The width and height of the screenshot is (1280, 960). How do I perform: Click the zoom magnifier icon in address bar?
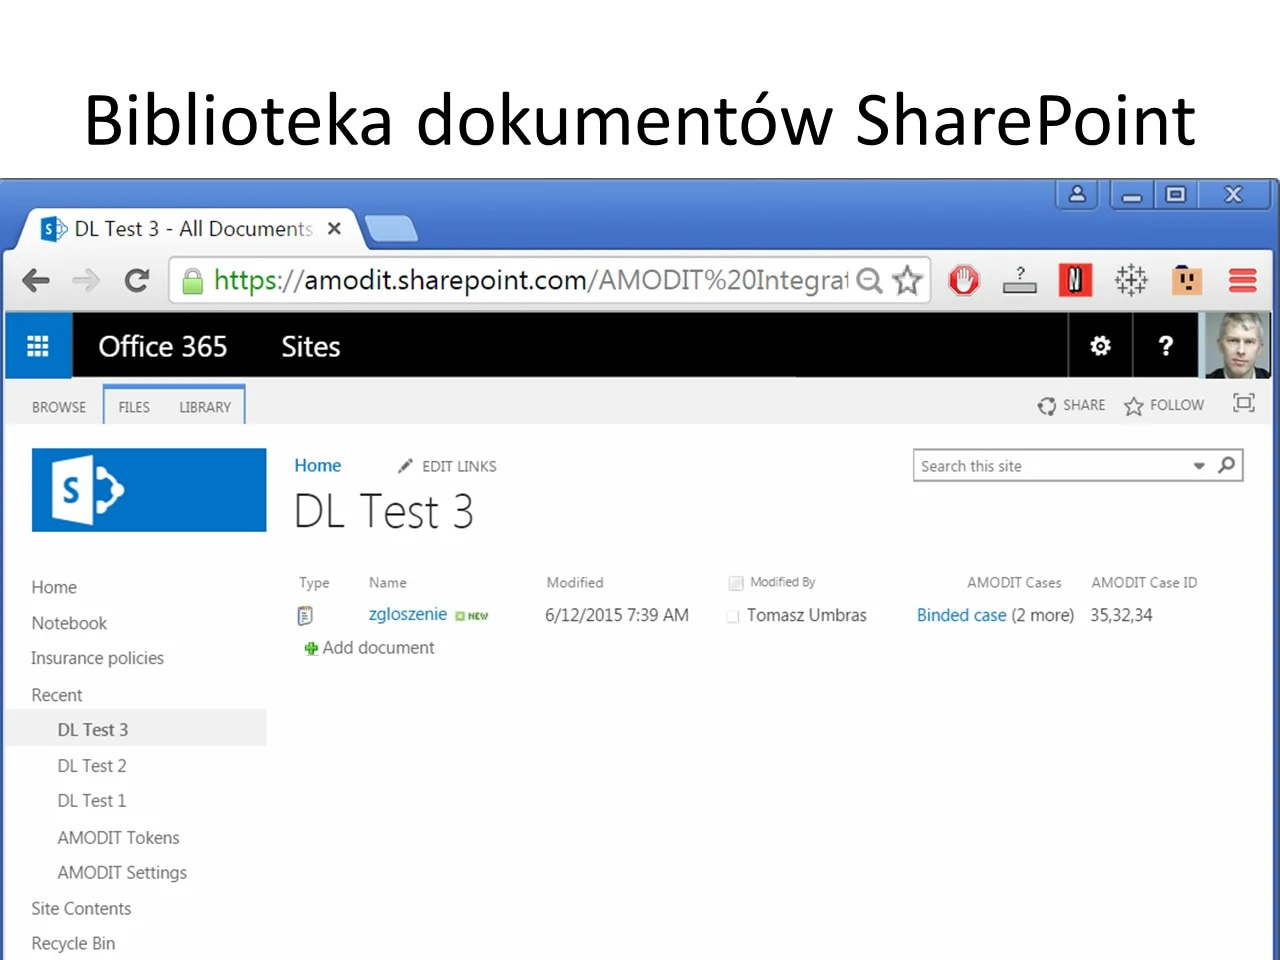[870, 281]
